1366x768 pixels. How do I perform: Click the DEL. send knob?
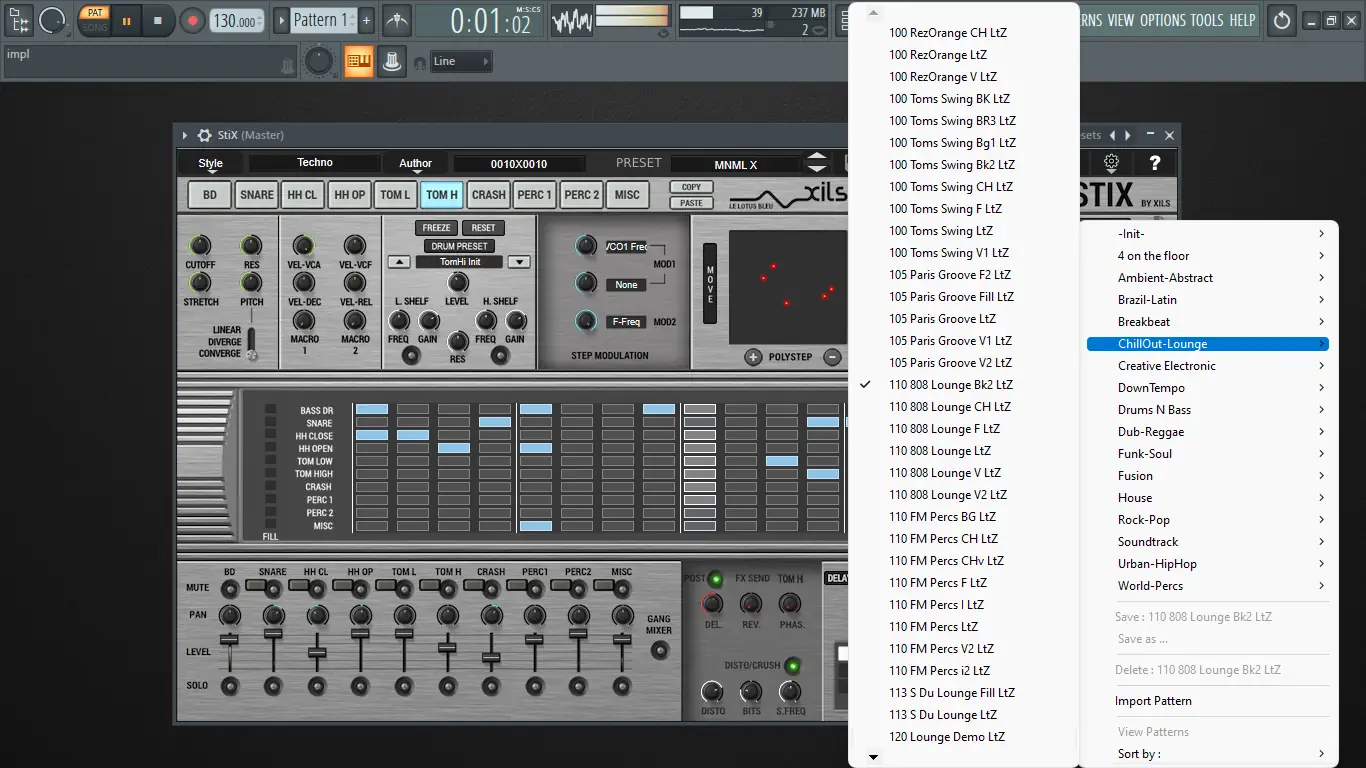click(712, 604)
